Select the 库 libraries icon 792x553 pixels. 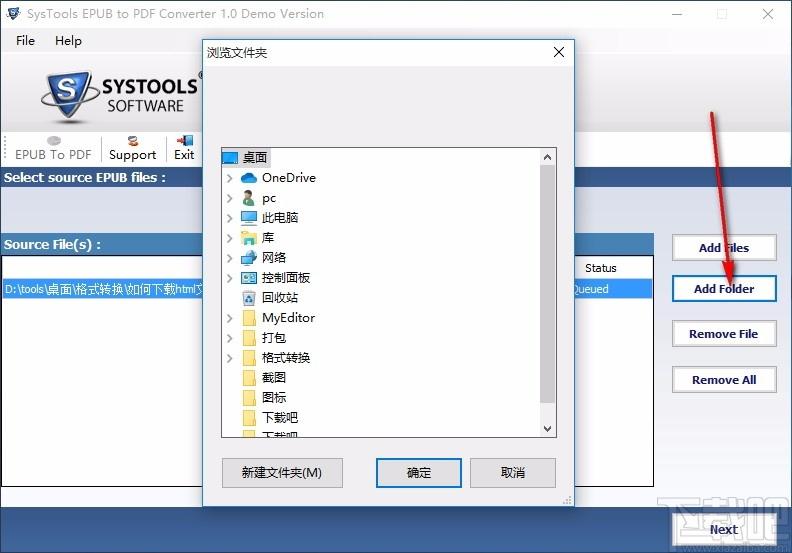coord(249,238)
